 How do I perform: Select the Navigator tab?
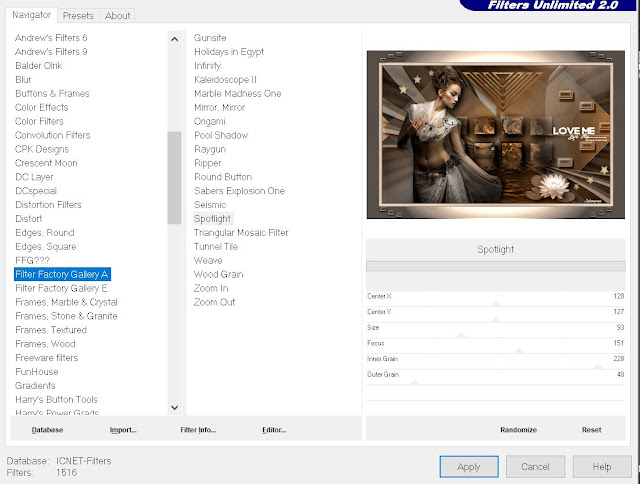pos(31,15)
